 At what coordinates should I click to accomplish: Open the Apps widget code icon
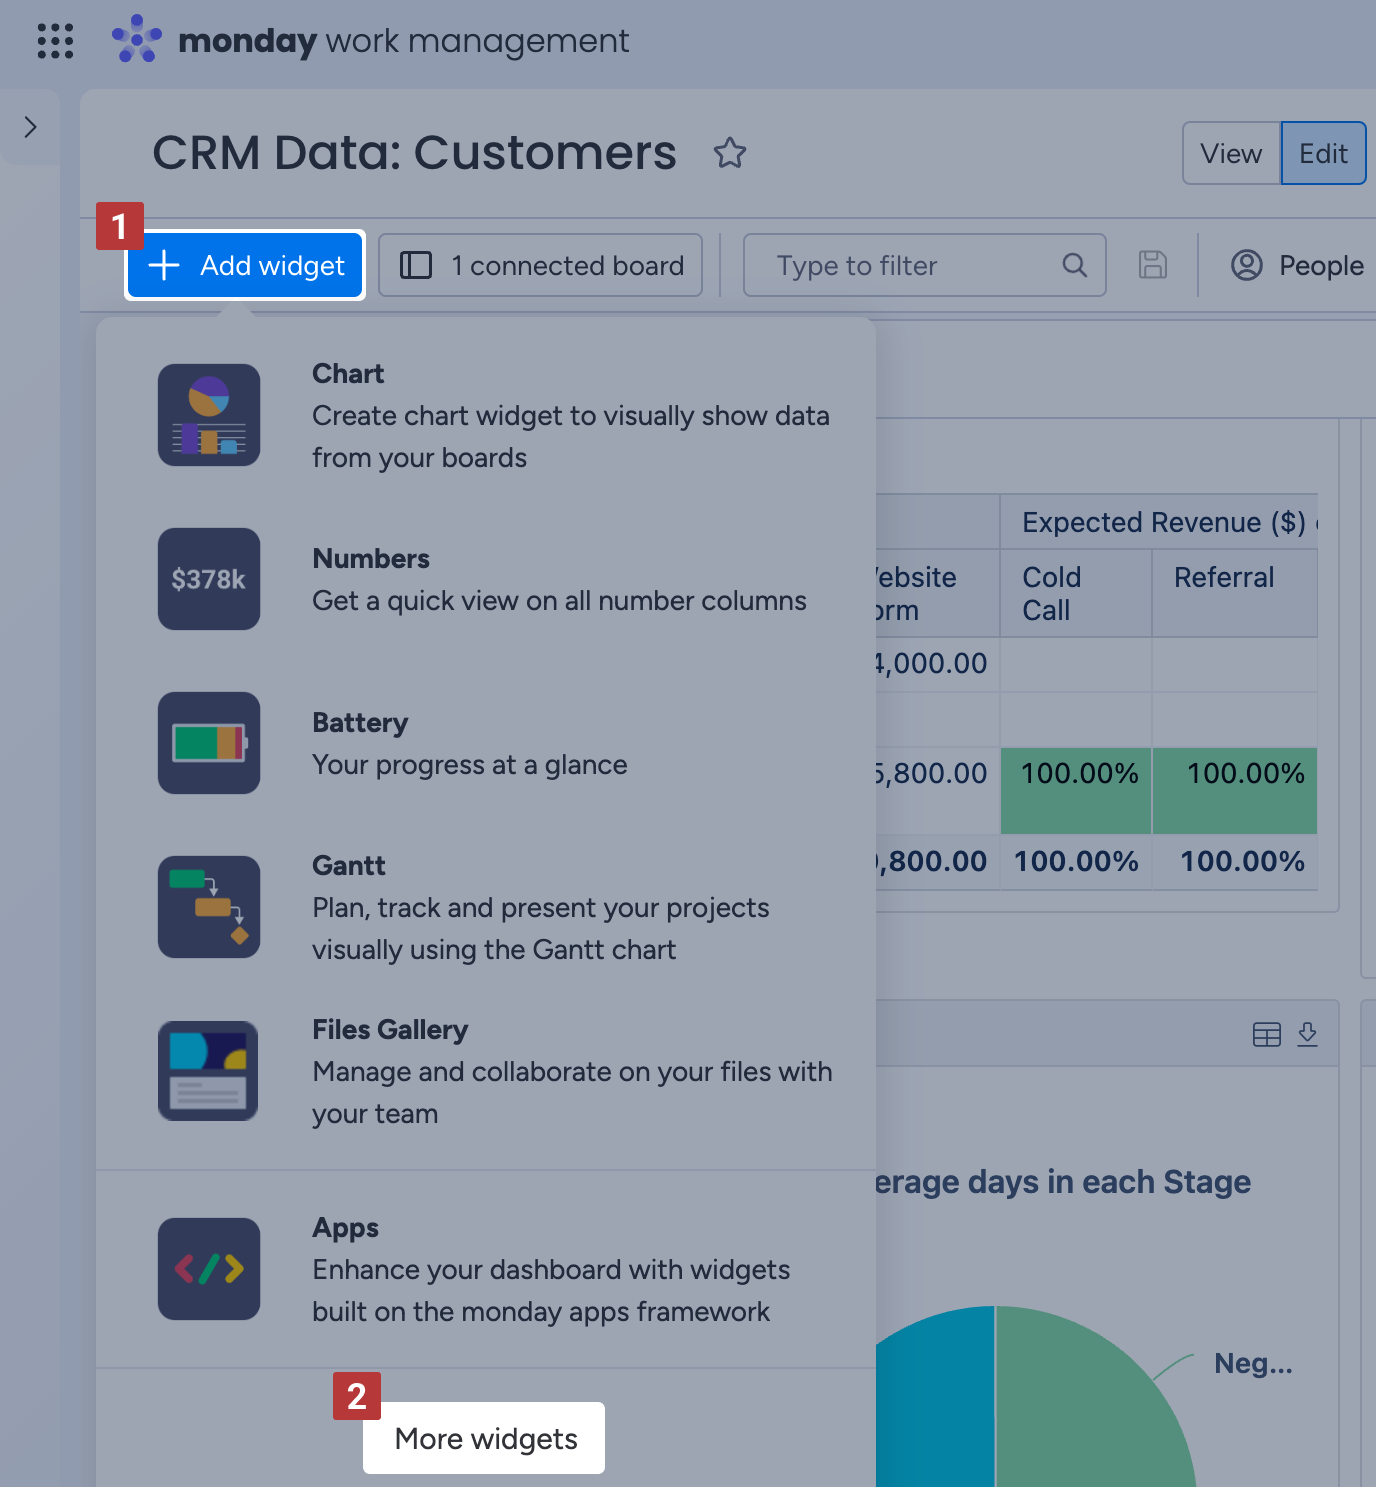pyautogui.click(x=209, y=1269)
